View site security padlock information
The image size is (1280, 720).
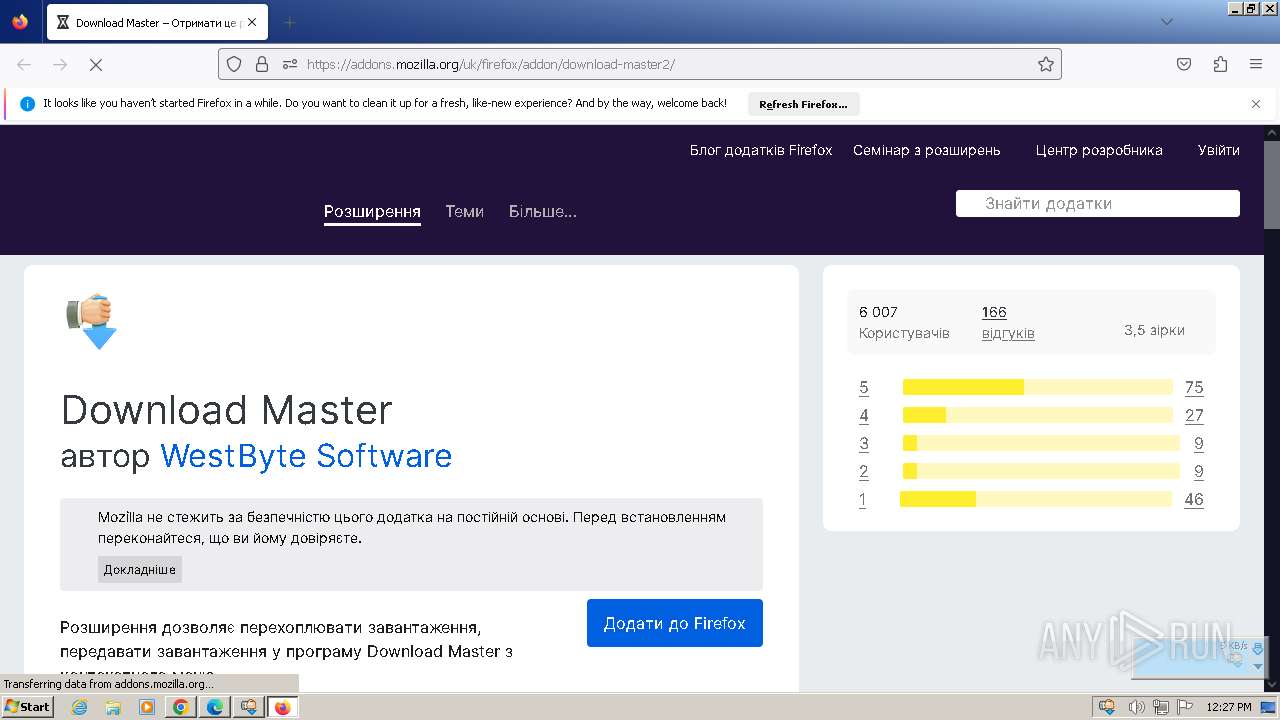click(262, 64)
